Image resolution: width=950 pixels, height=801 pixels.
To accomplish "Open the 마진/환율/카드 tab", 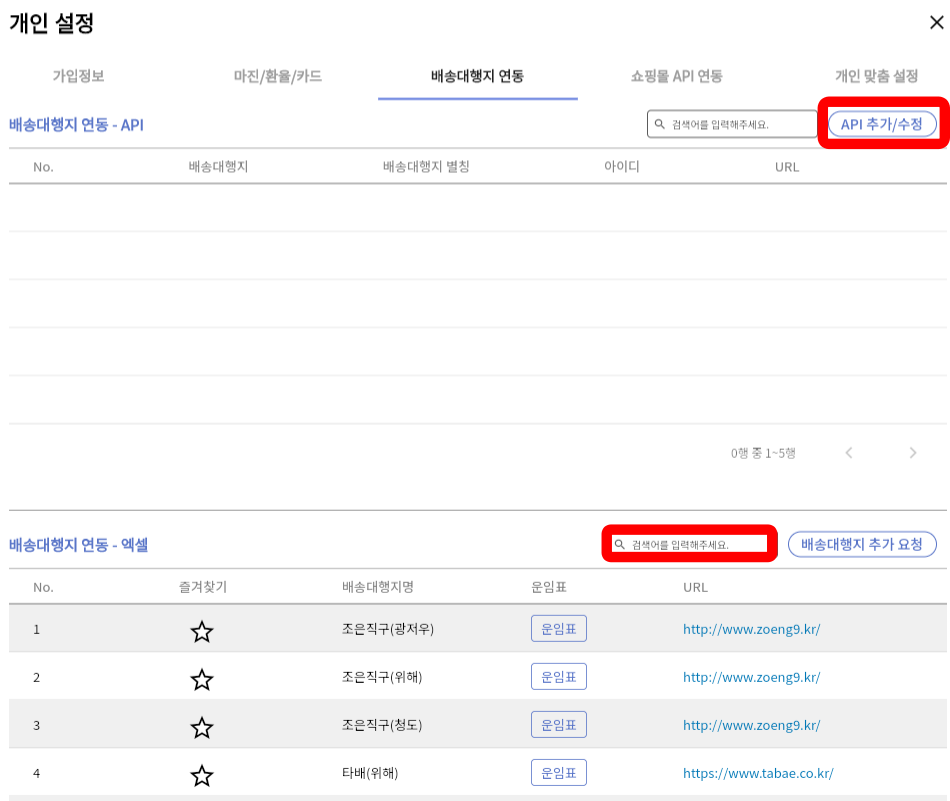I will click(x=278, y=76).
